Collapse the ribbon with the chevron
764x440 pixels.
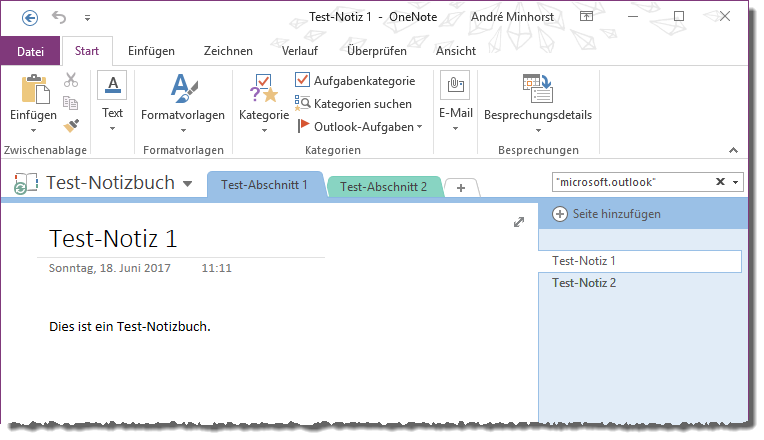point(733,151)
